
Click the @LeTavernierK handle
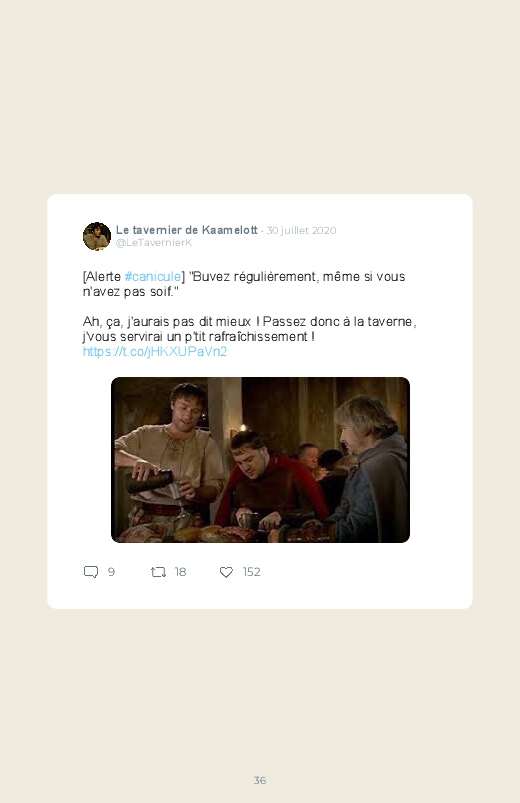(154, 243)
